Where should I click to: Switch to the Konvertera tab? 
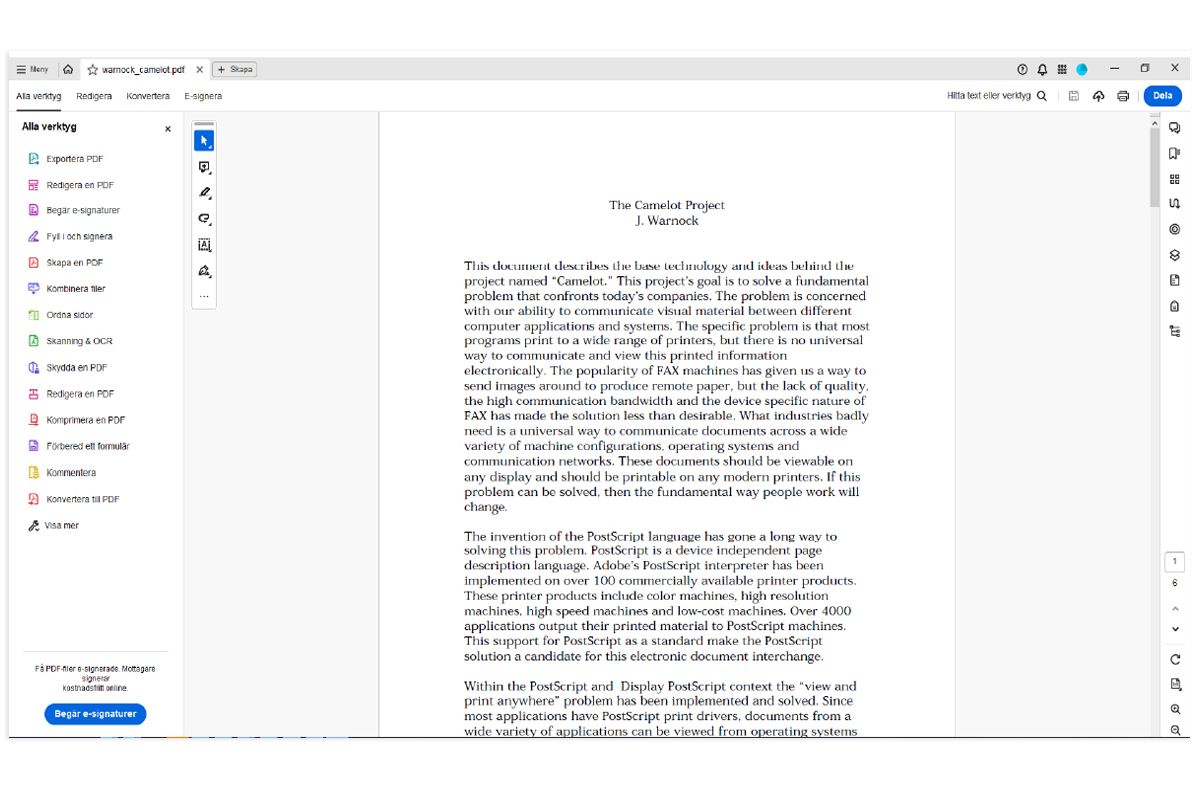148,96
